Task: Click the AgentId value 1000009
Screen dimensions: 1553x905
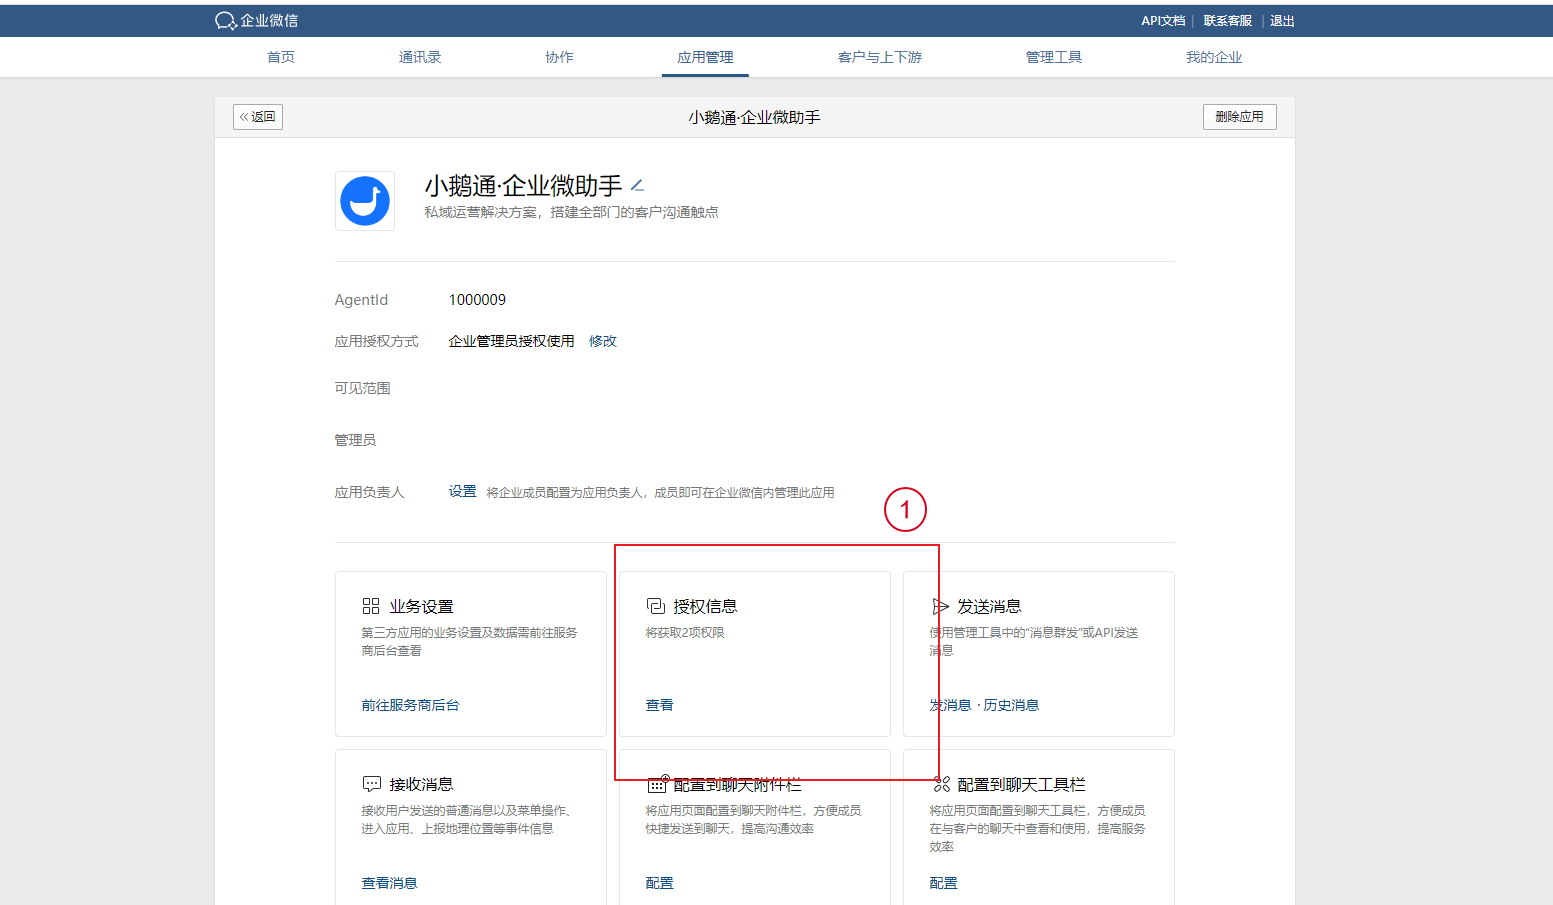Action: click(x=477, y=300)
